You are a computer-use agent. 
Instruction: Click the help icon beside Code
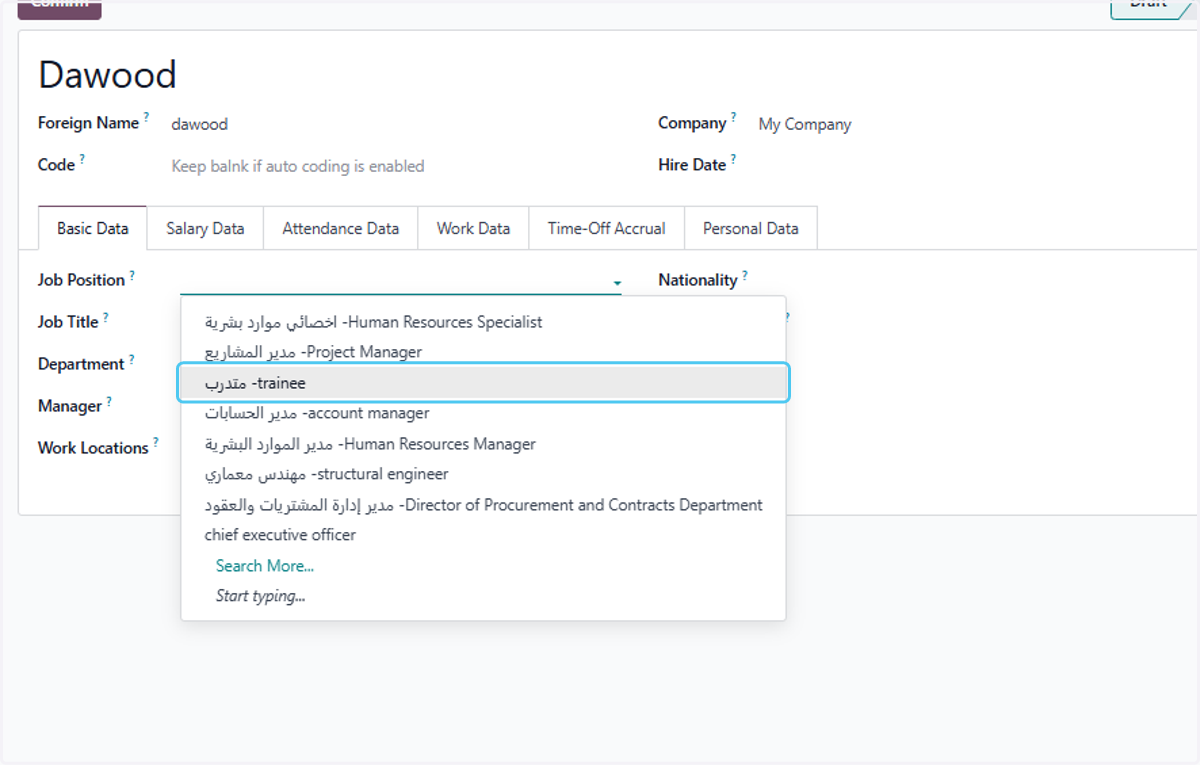coord(82,159)
